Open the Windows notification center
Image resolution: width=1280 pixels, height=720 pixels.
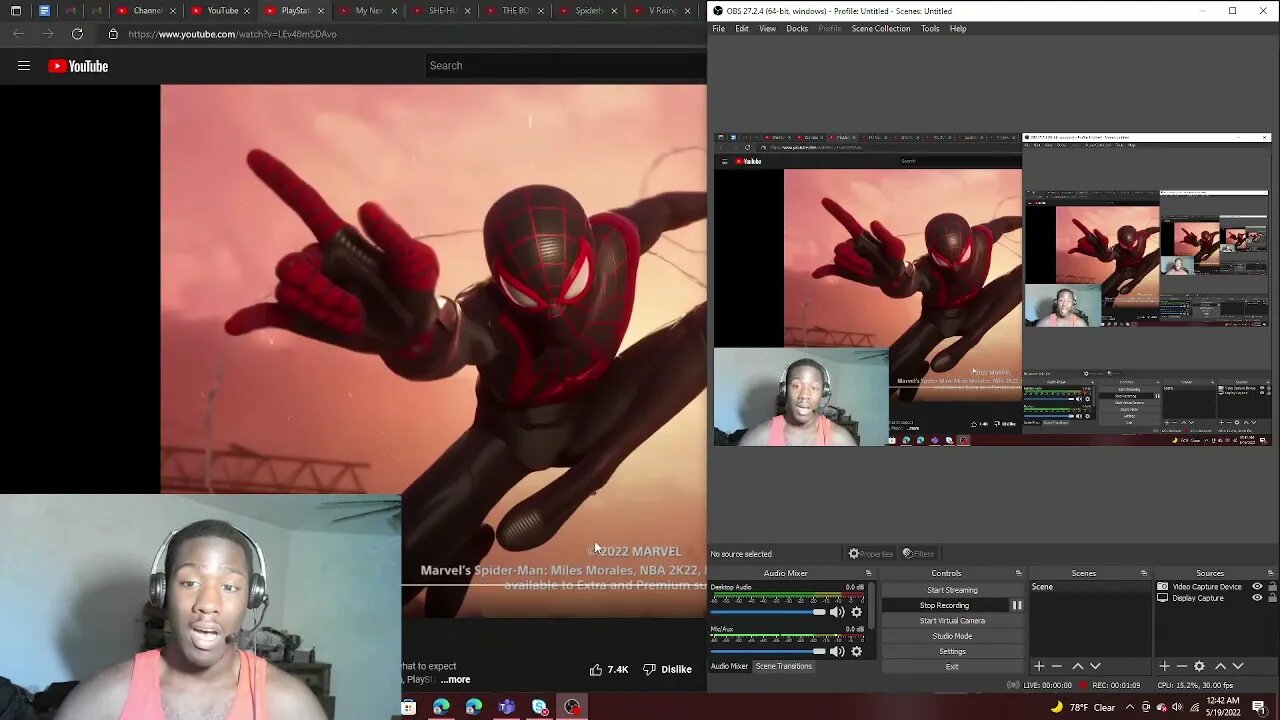click(x=1259, y=707)
